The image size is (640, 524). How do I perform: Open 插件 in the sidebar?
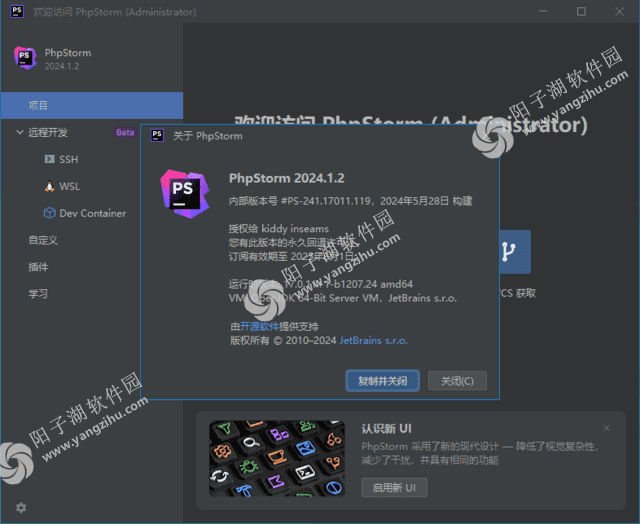38,267
